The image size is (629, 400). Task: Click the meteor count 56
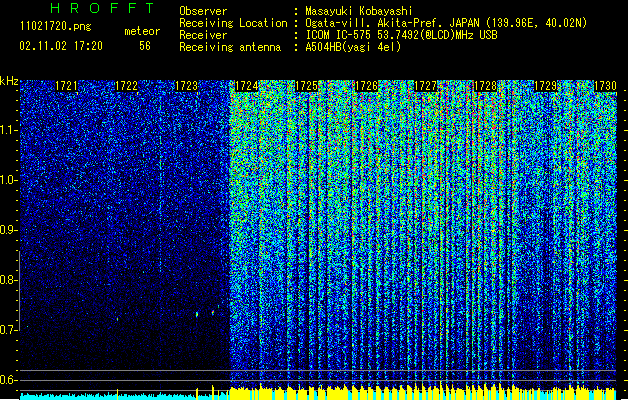145,46
